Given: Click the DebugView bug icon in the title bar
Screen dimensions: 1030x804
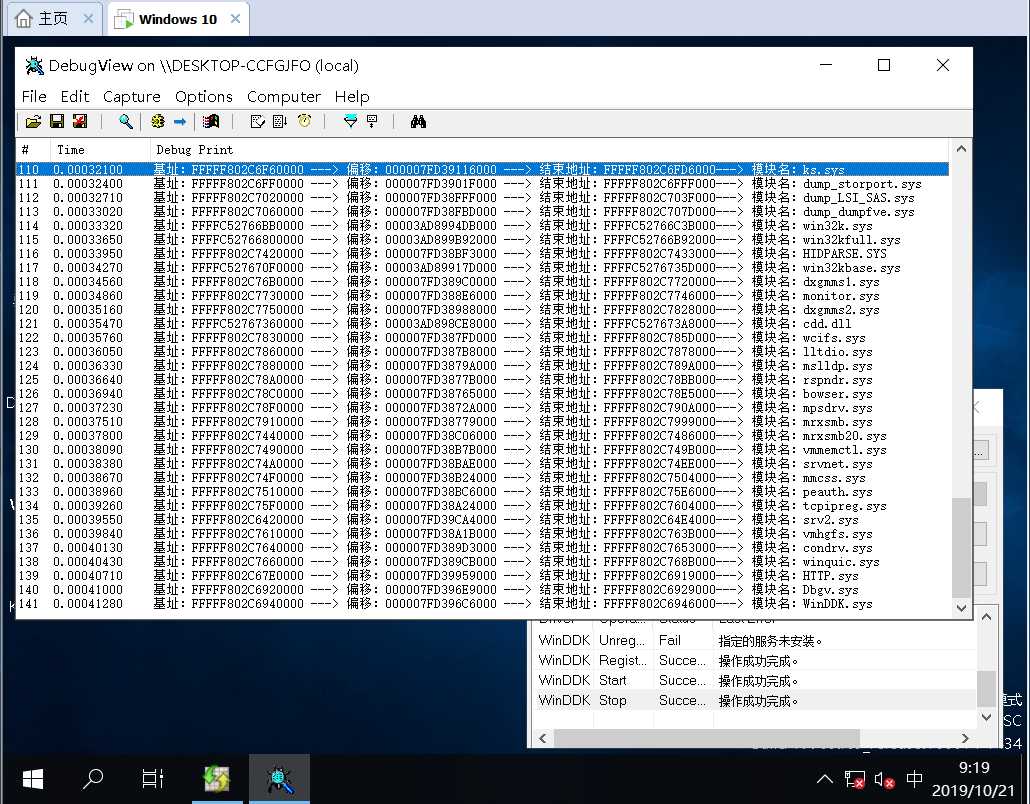Looking at the screenshot, I should 34,66.
